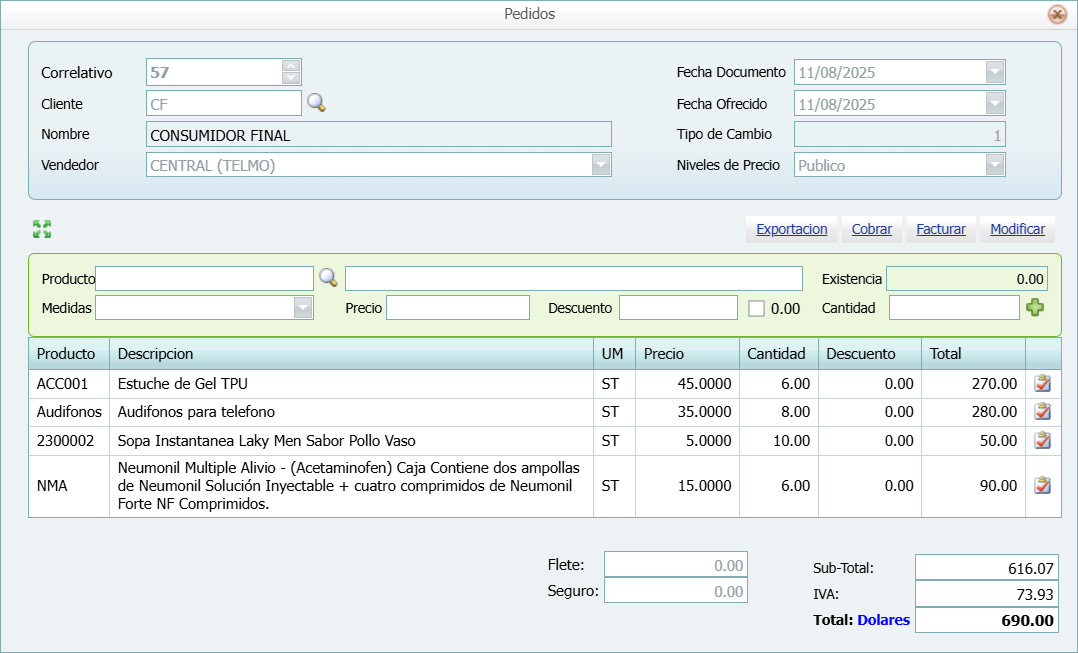
Task: Search products using the Producto magnifier icon
Action: click(x=327, y=278)
